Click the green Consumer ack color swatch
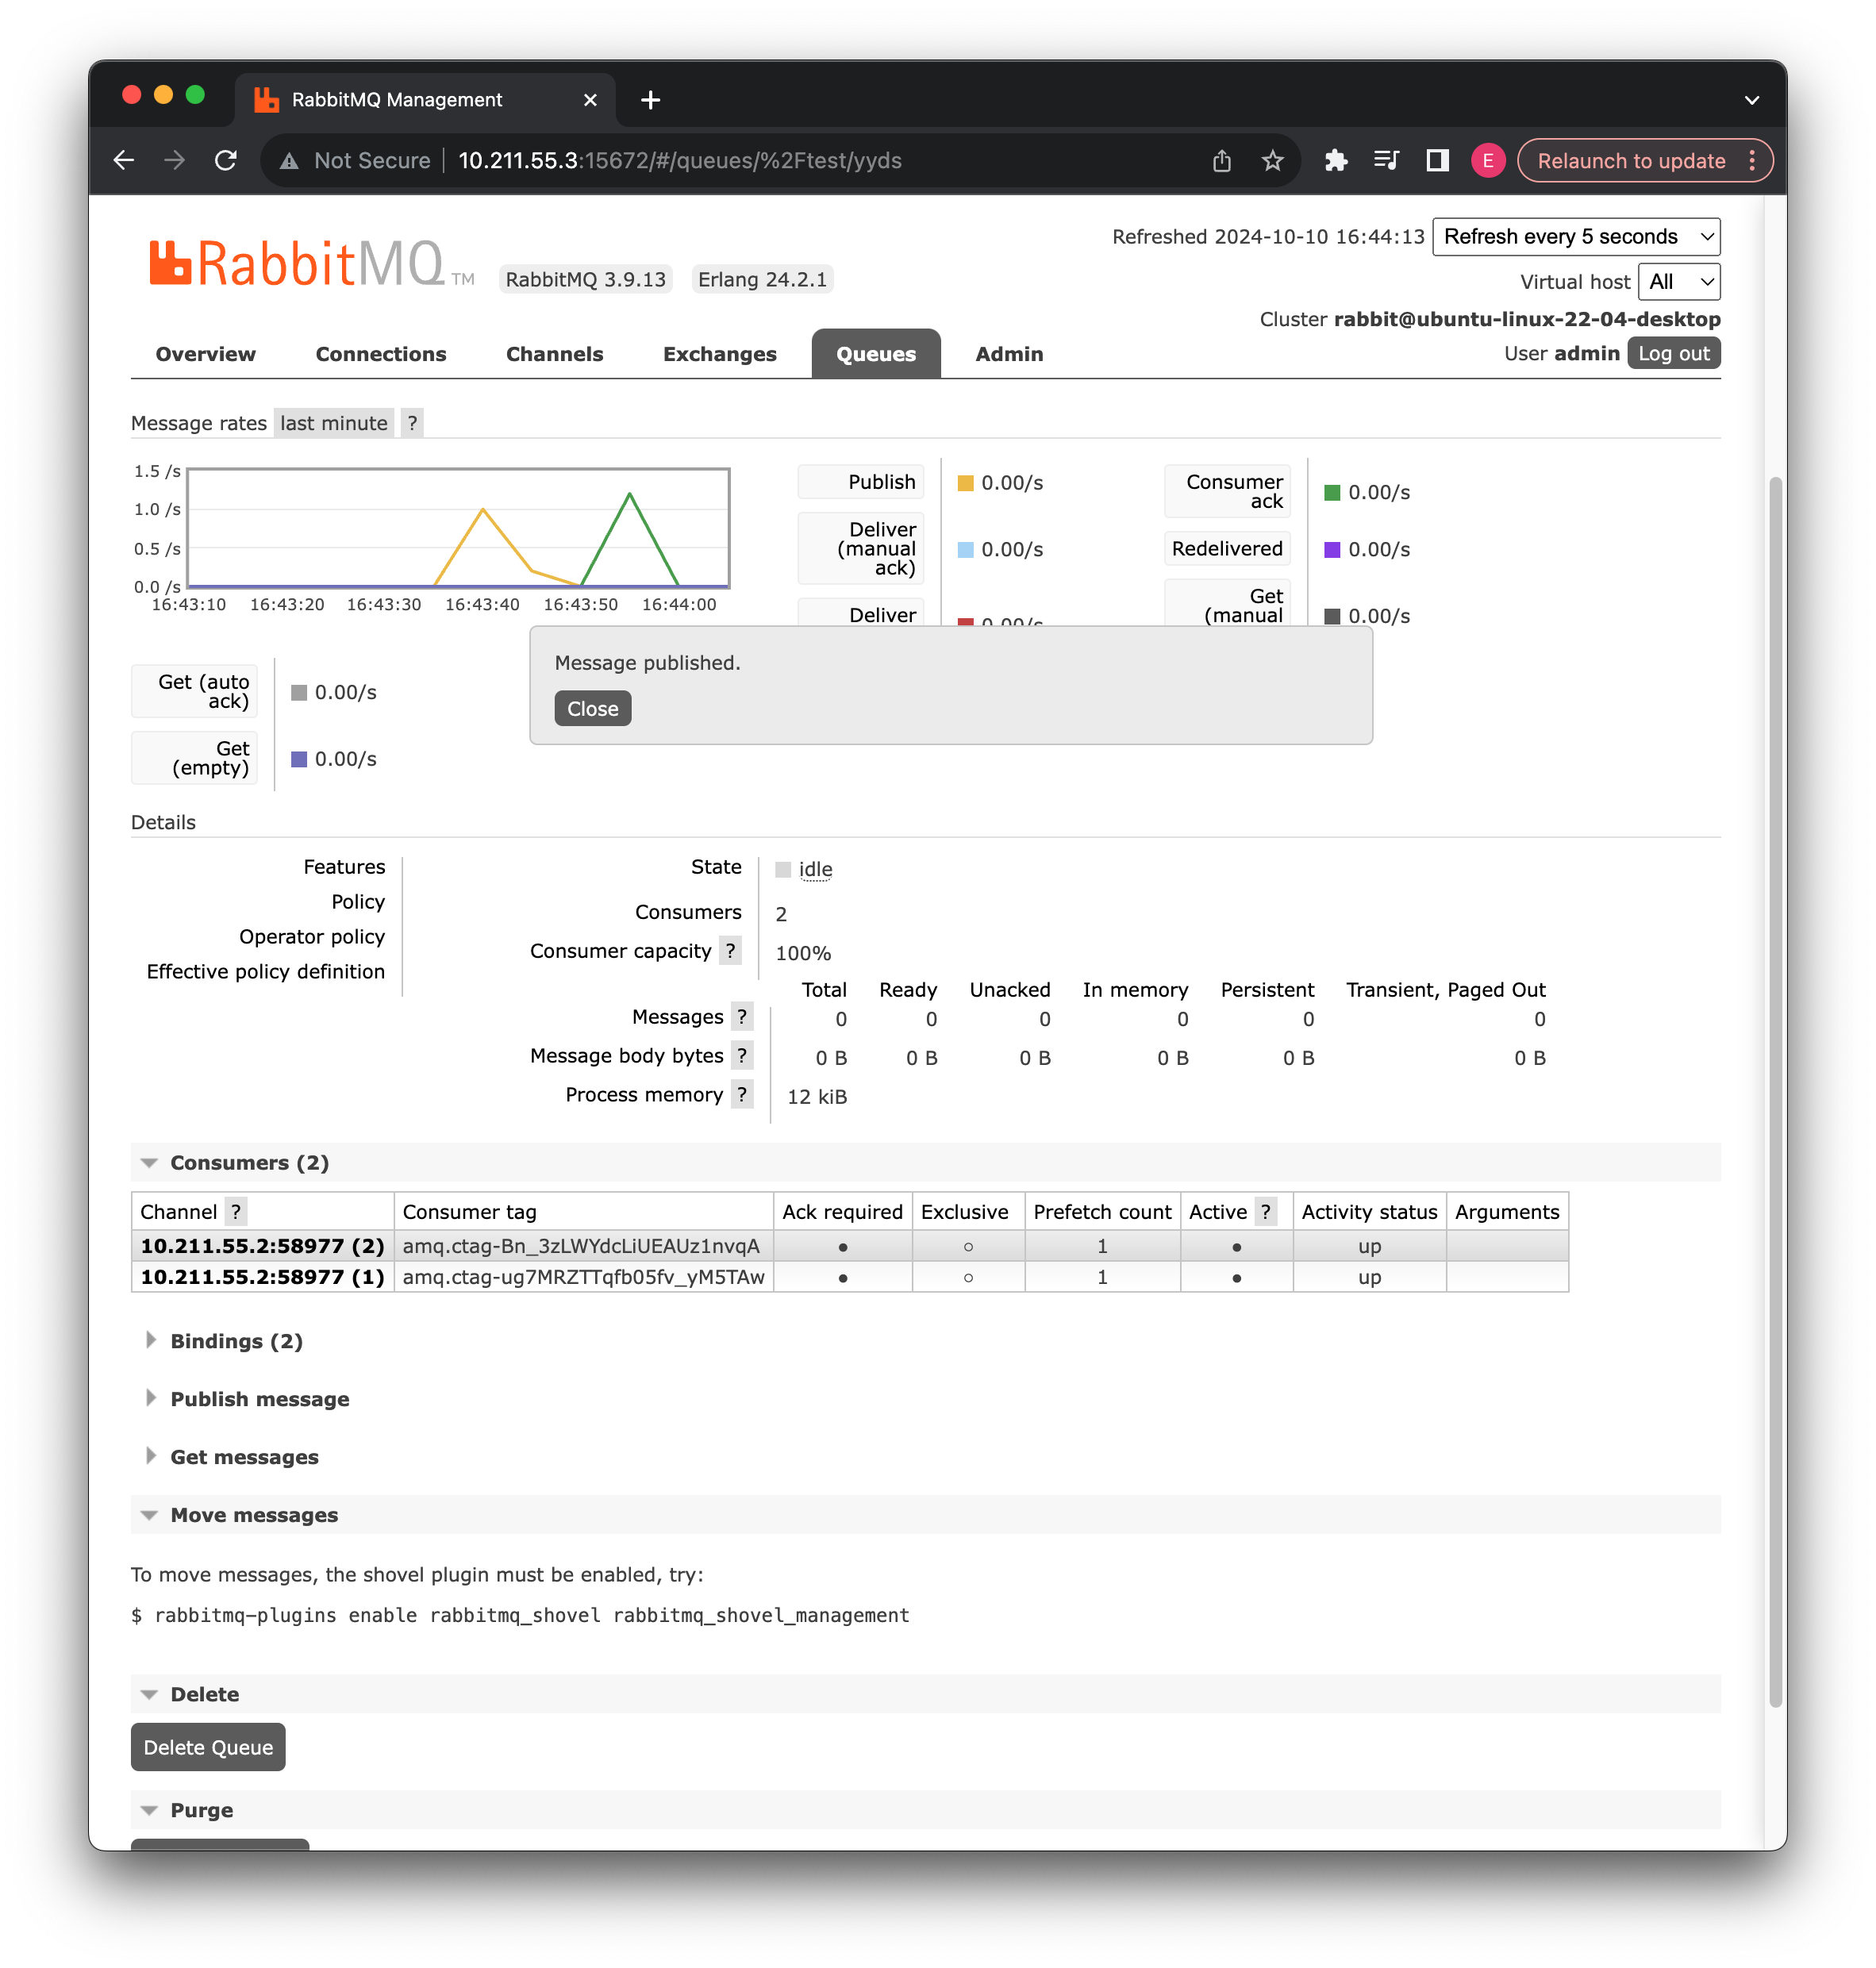 click(x=1332, y=492)
